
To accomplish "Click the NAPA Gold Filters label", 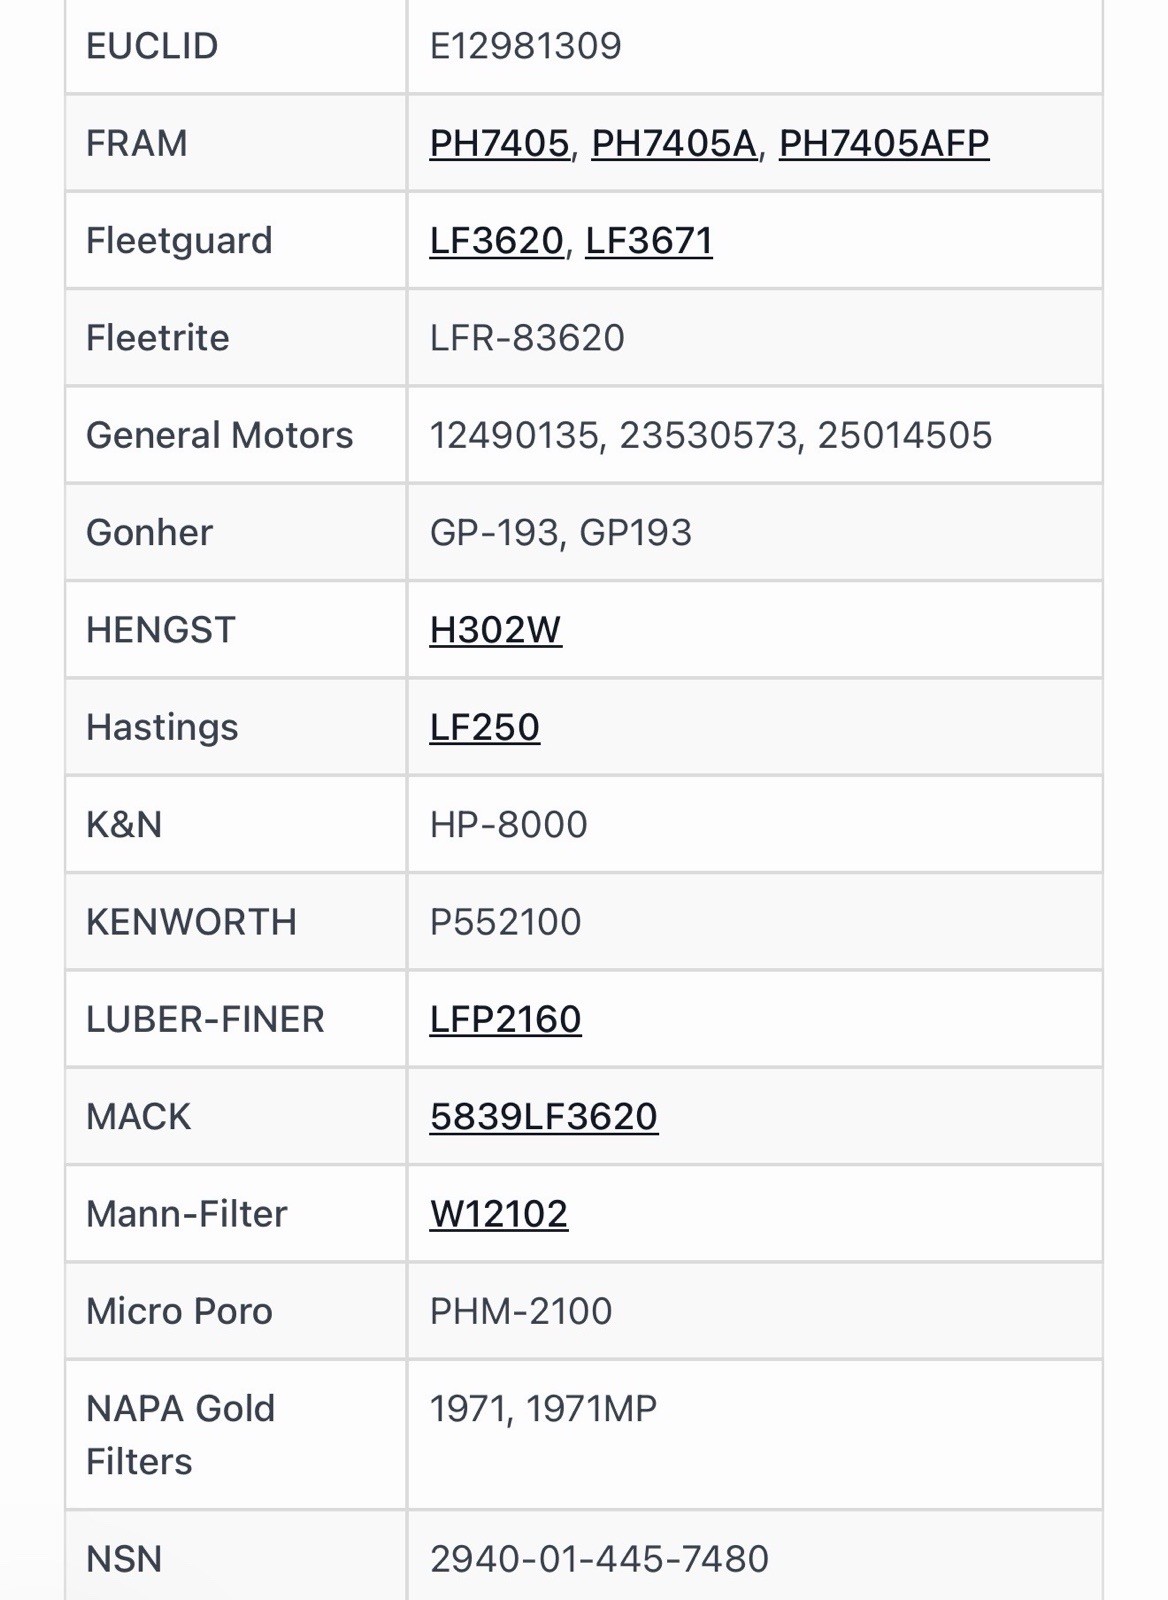I will (180, 1434).
